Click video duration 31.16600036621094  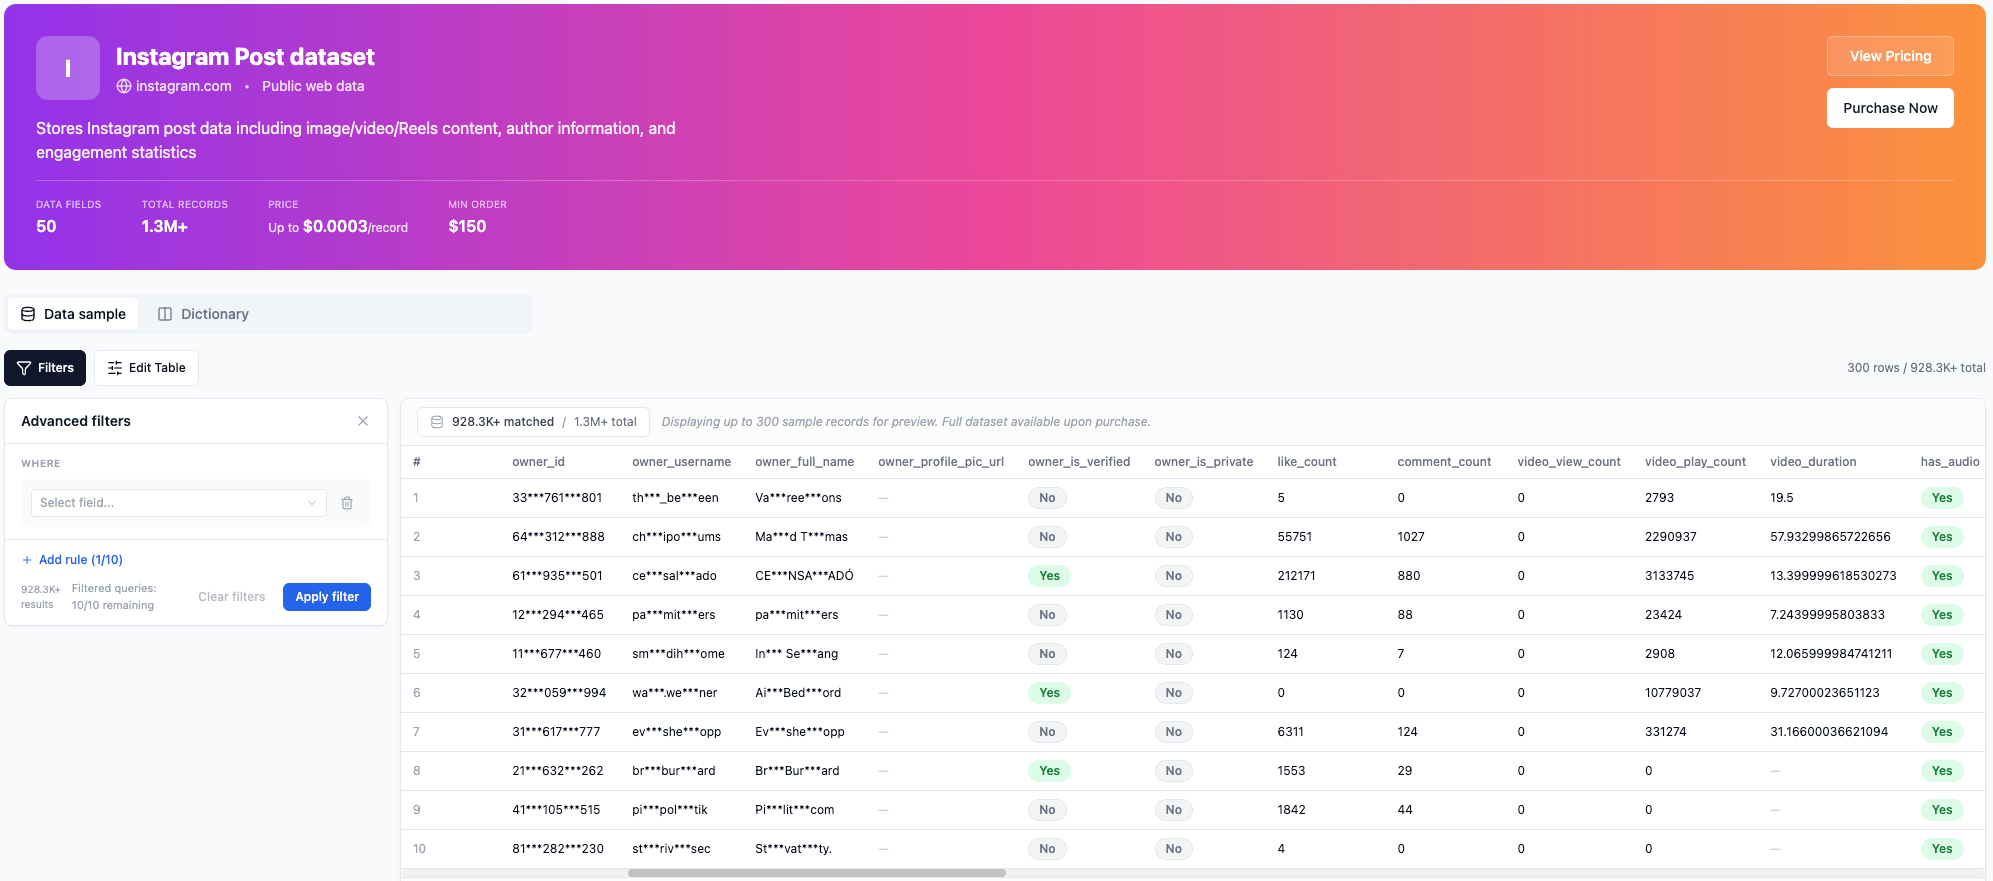[x=1829, y=732]
